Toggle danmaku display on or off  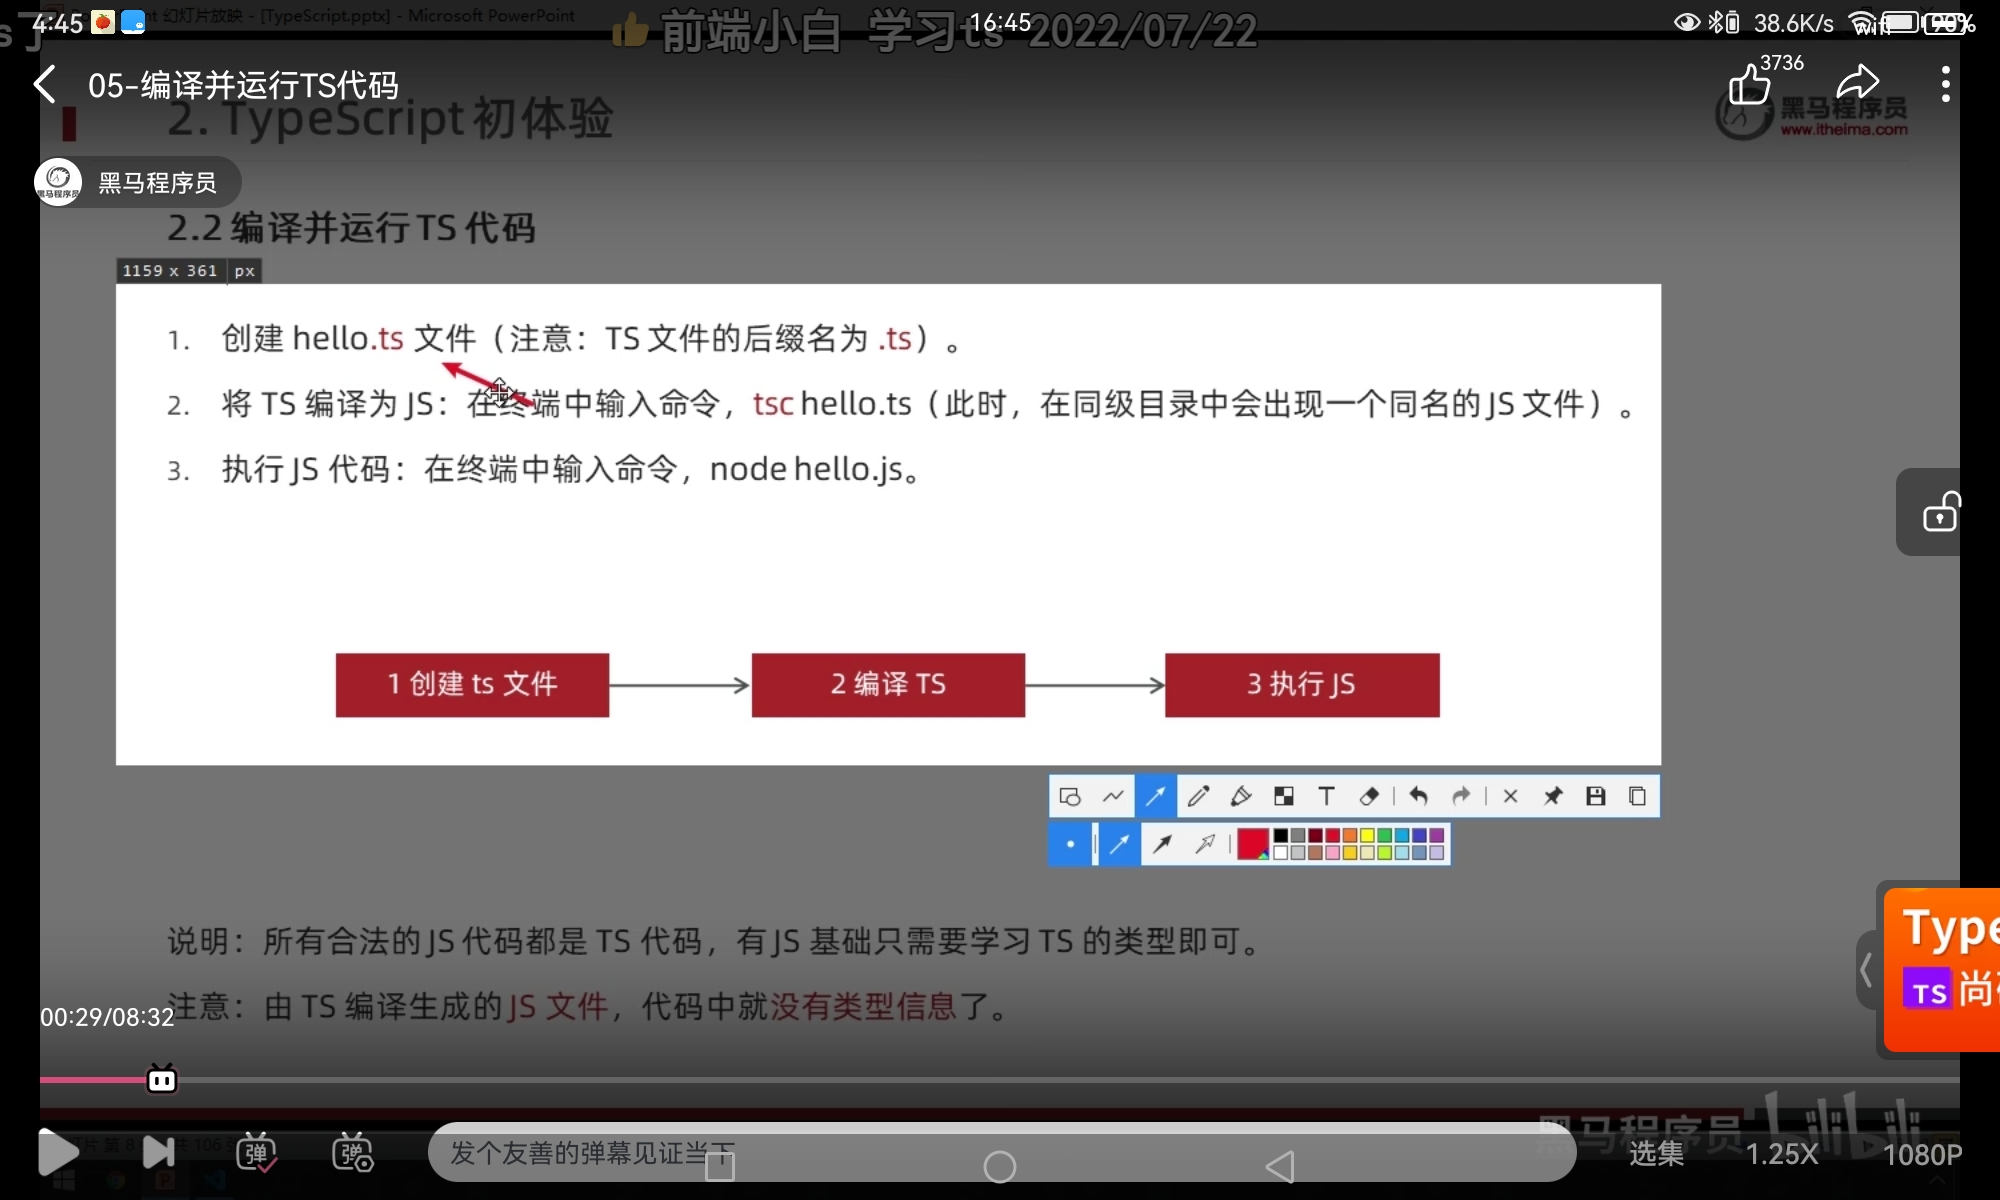click(256, 1153)
